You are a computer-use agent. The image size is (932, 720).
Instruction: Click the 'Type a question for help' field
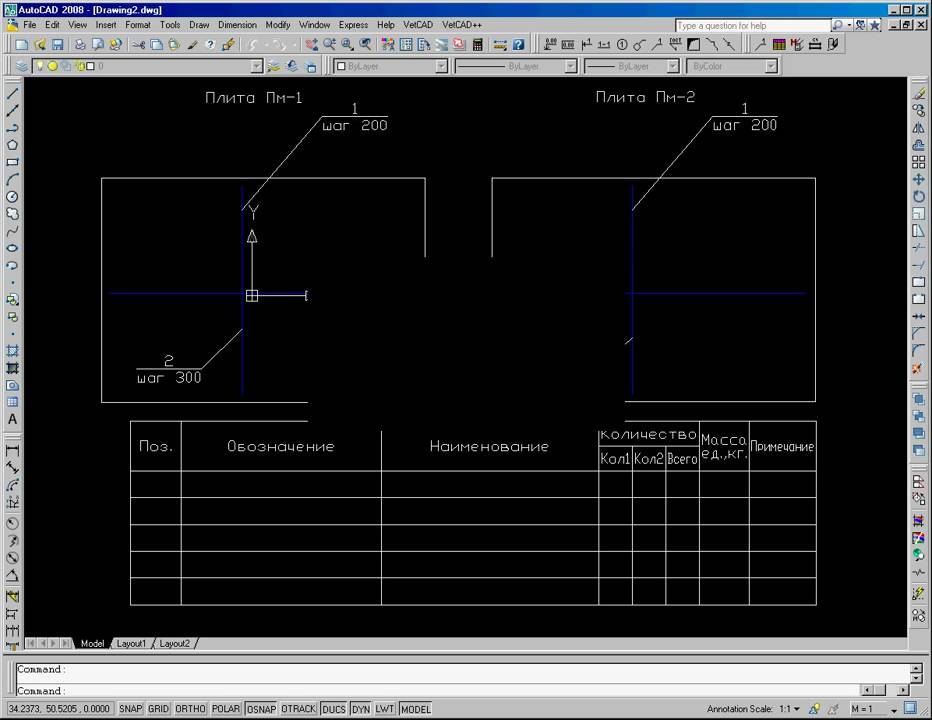pos(751,25)
